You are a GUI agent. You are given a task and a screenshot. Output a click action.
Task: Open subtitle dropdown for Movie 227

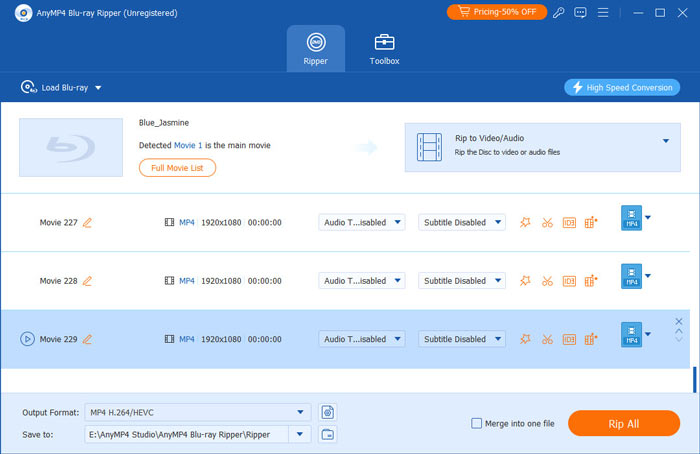pyautogui.click(x=462, y=222)
